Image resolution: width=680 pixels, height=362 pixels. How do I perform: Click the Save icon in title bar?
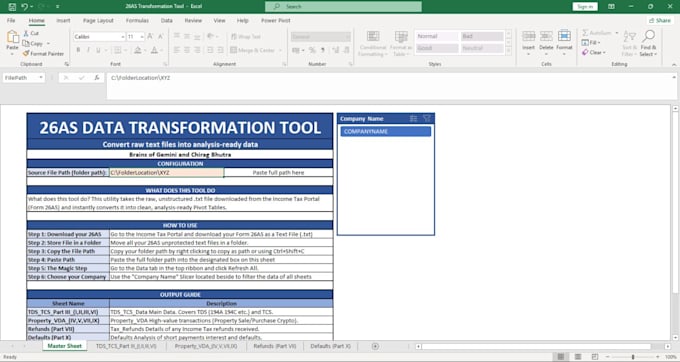point(12,7)
